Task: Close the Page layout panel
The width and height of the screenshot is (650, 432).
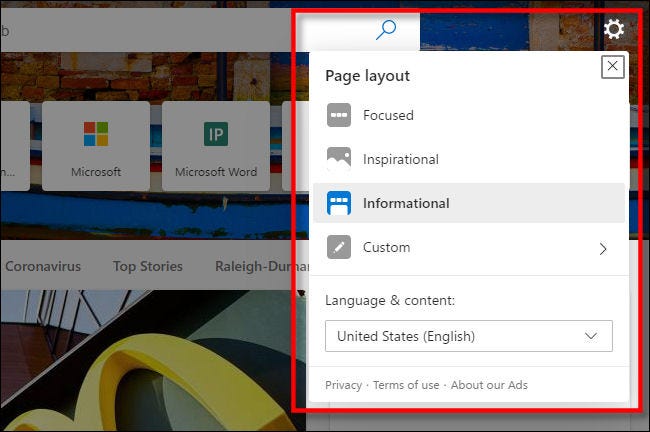Action: point(612,67)
